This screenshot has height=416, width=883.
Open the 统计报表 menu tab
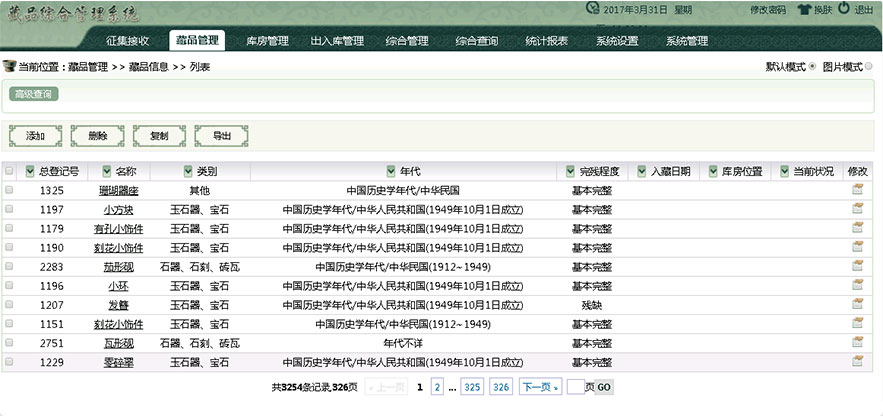547,41
